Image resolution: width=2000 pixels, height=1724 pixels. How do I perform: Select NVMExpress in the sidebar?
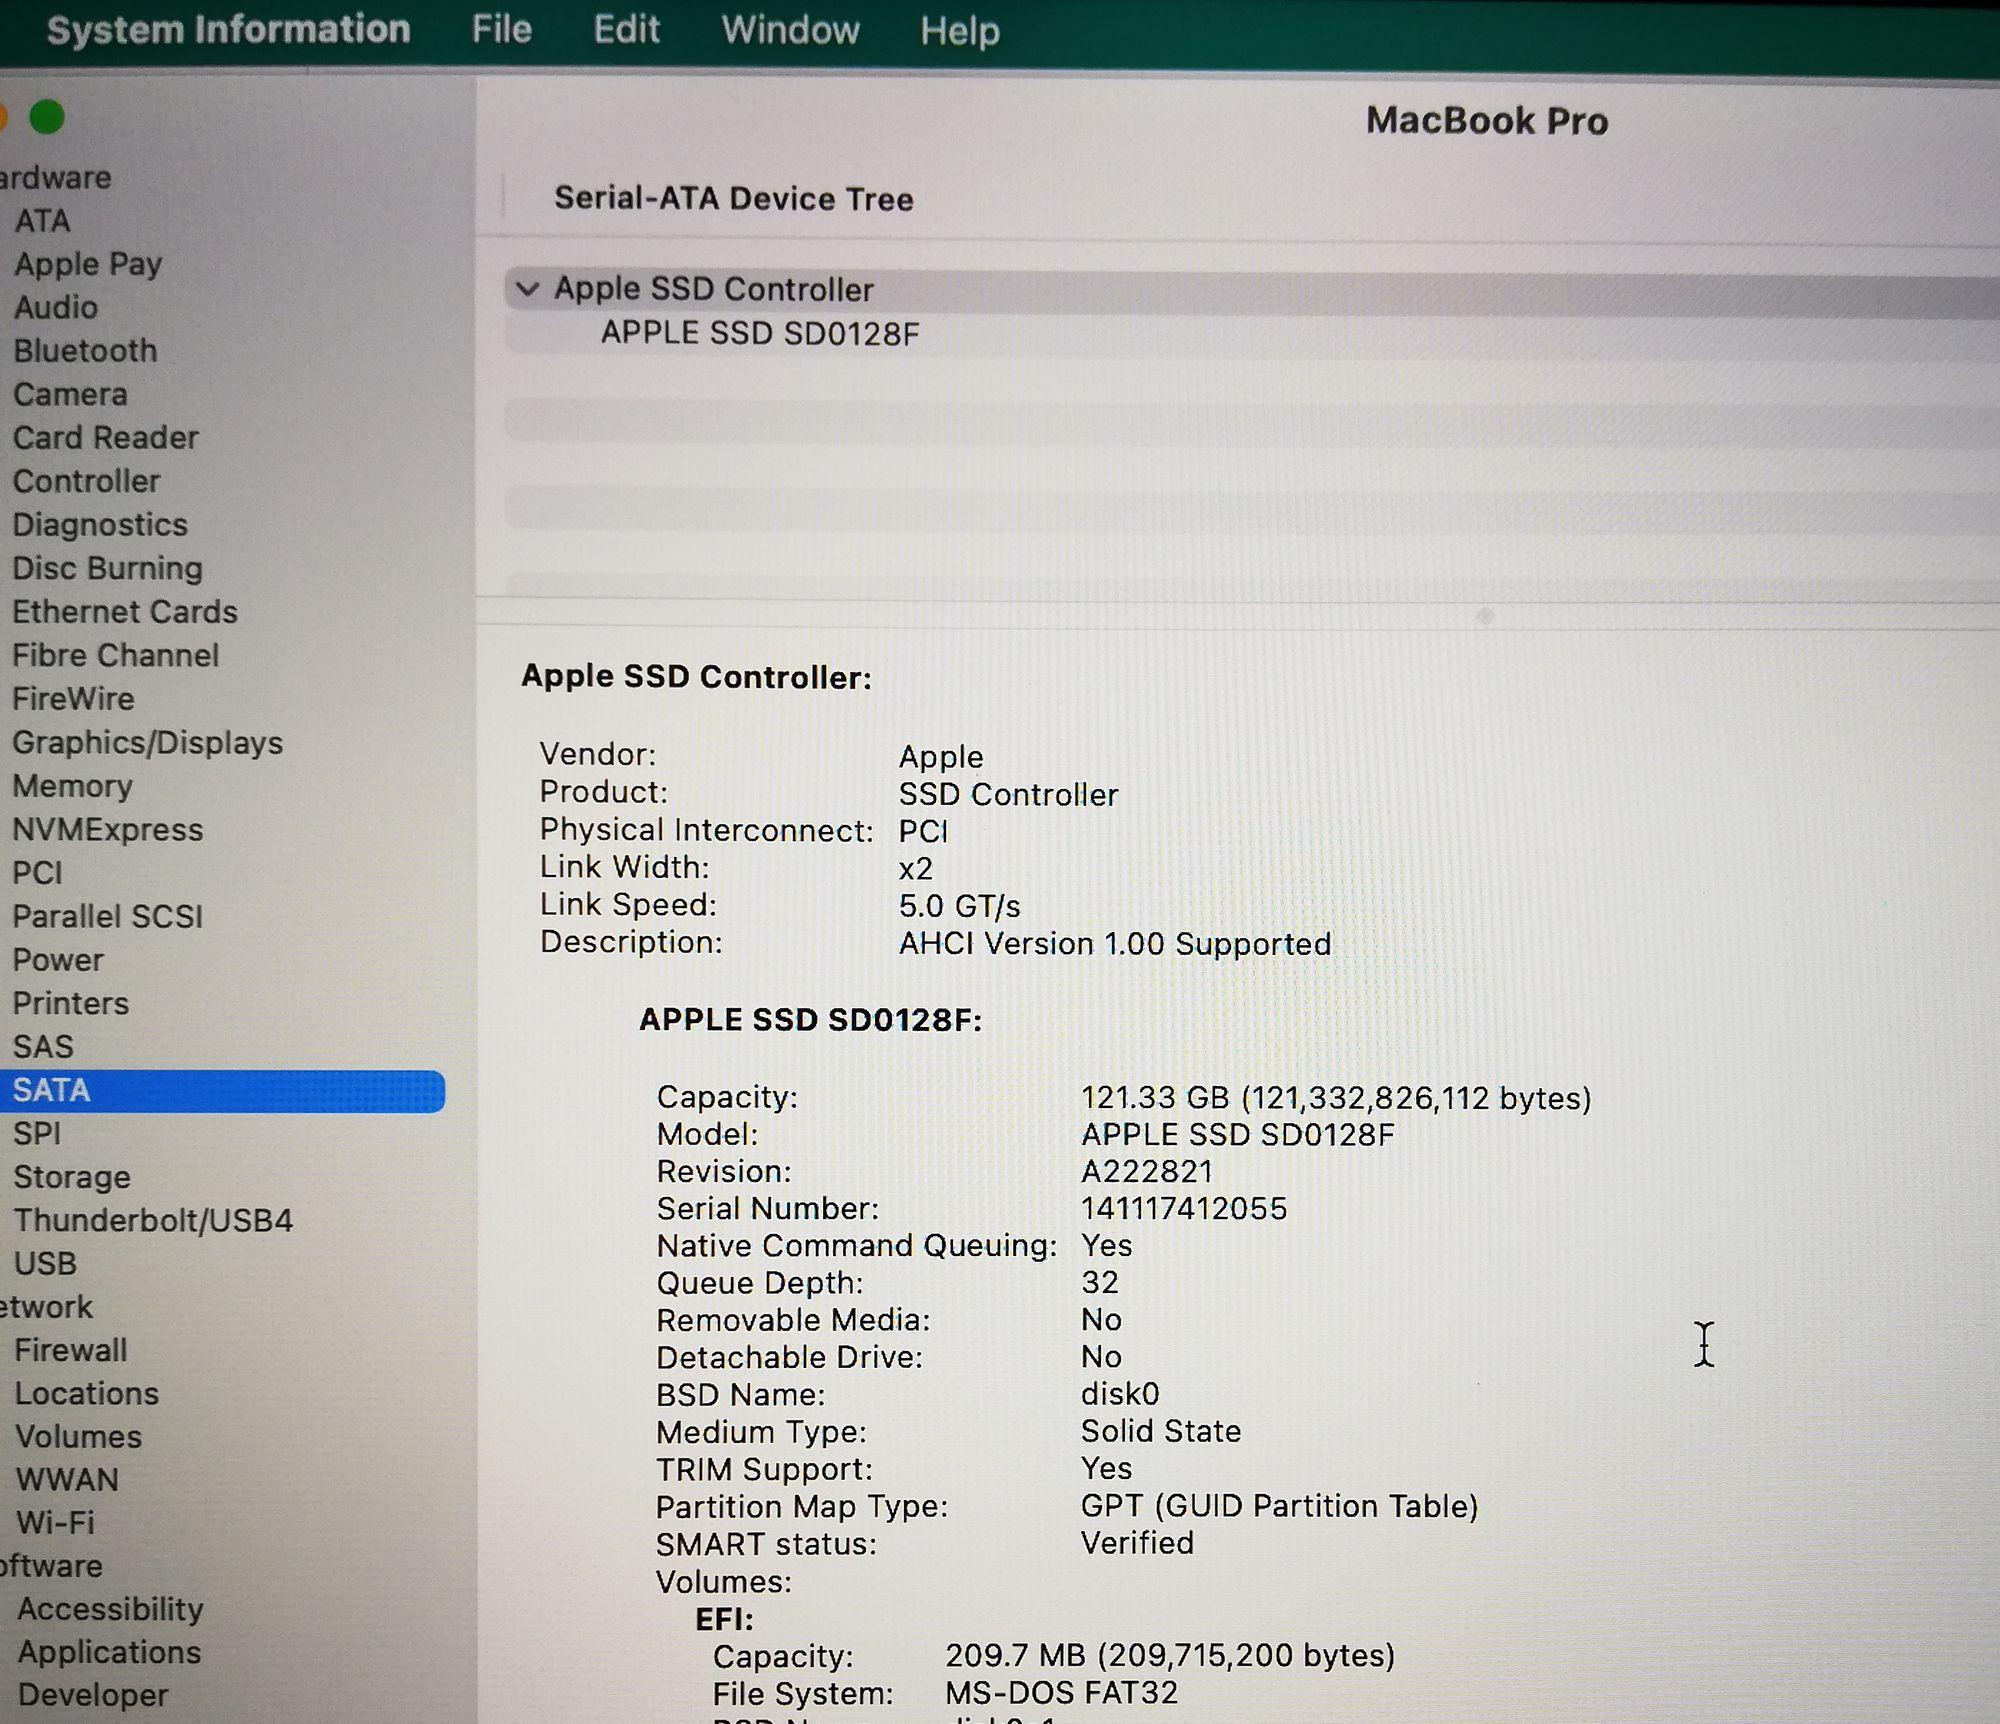pyautogui.click(x=107, y=830)
